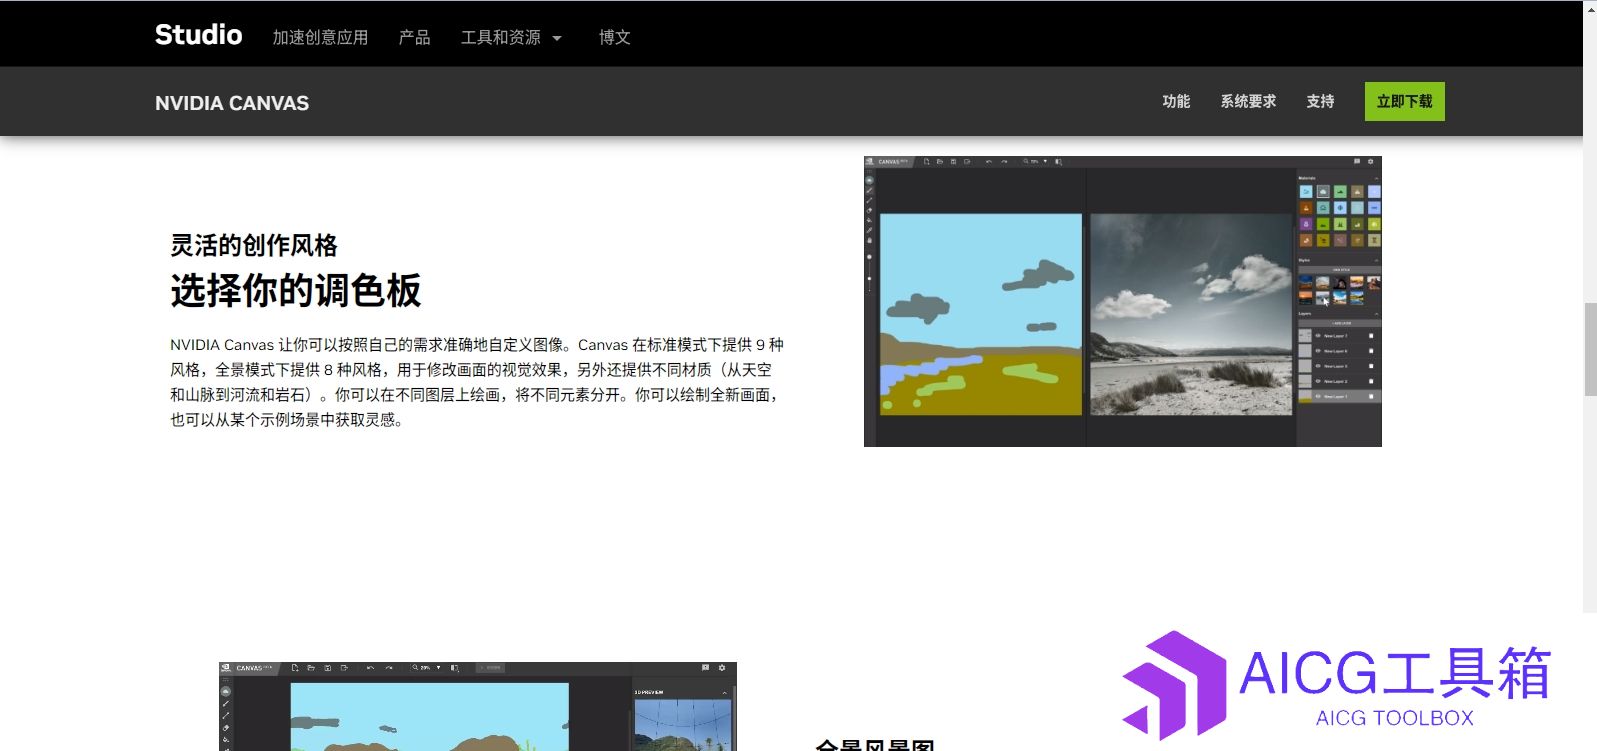Click Export icon in palette screenshot
Viewport: 1597px width, 751px height.
[967, 162]
